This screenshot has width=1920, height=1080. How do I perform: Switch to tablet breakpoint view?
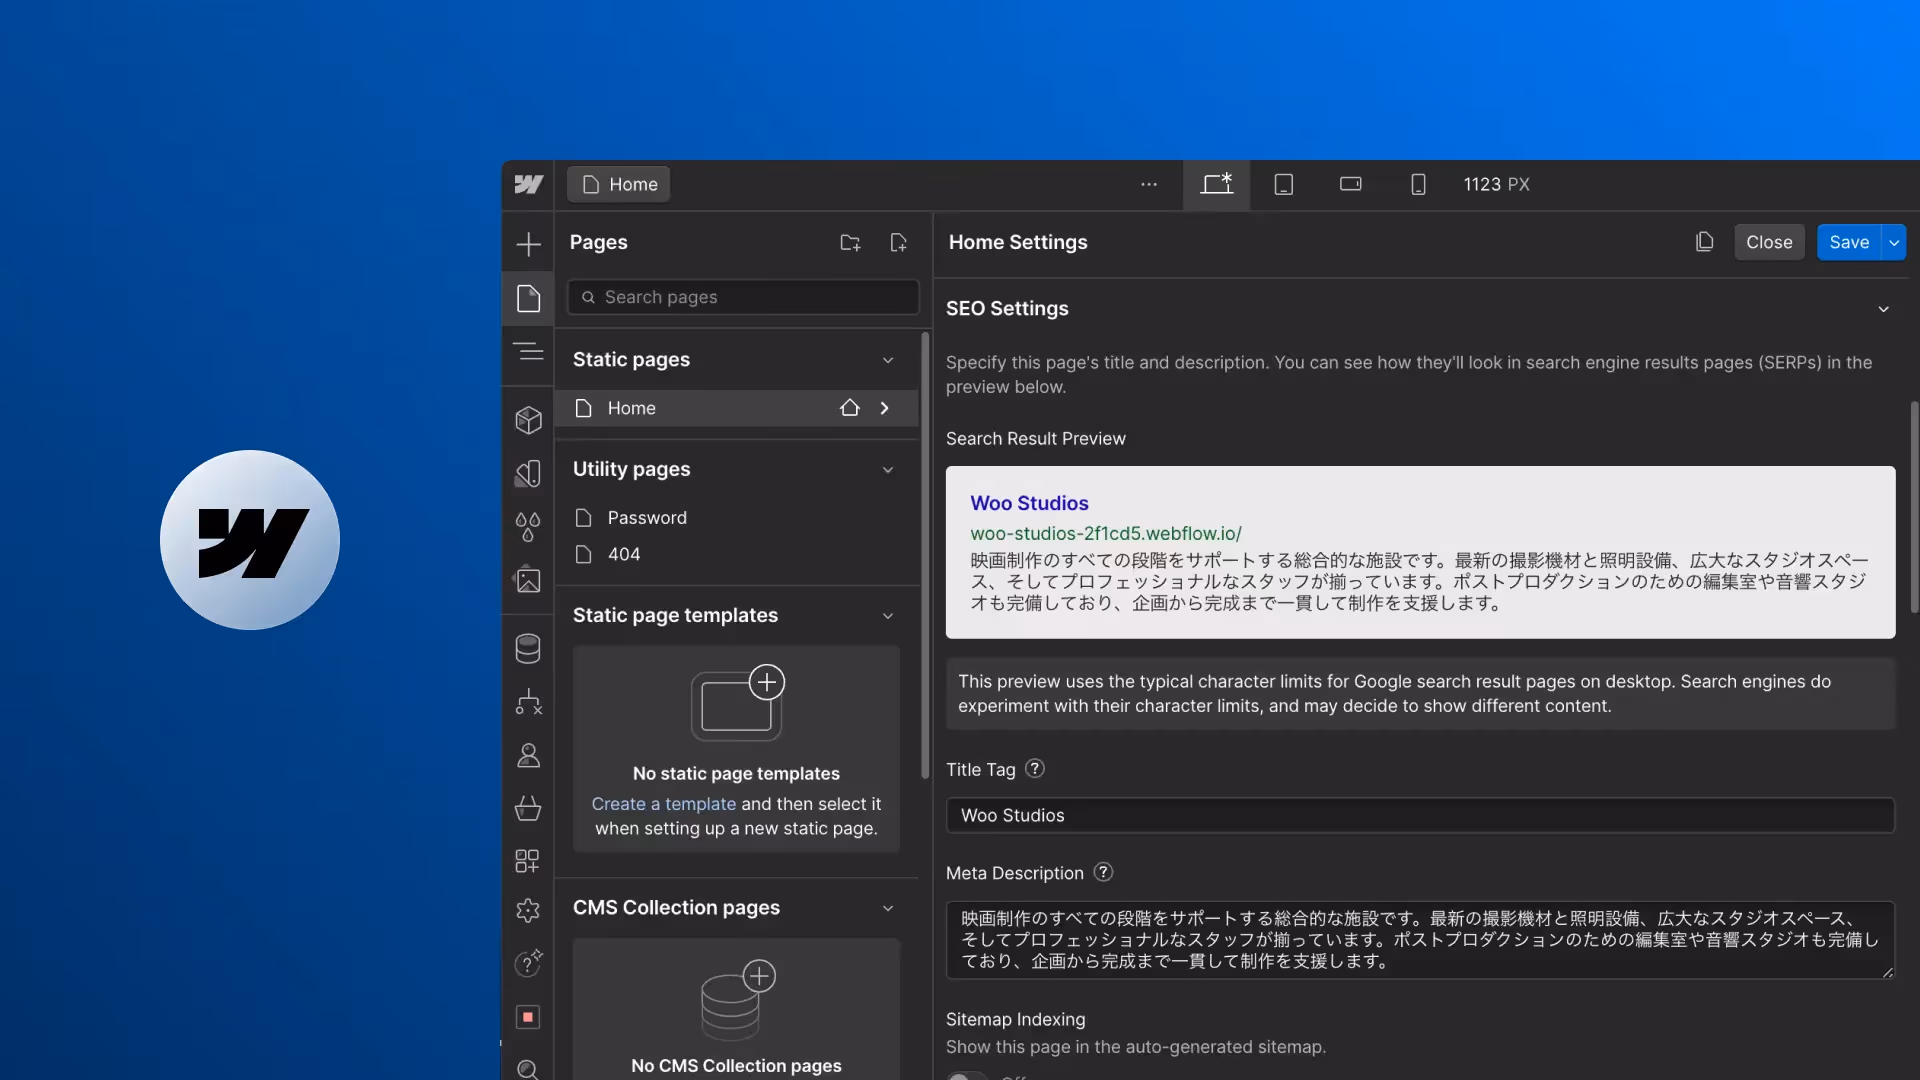pos(1283,184)
